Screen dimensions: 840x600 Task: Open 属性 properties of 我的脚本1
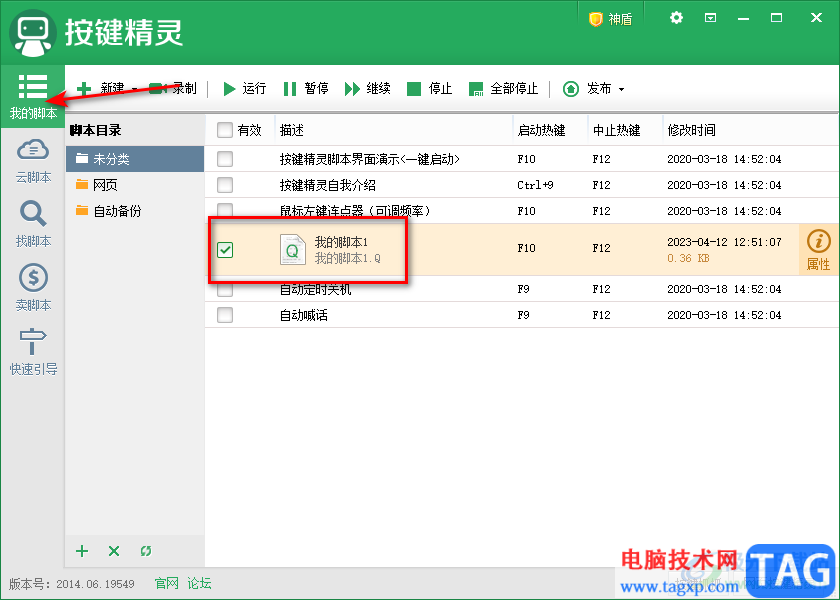[819, 250]
